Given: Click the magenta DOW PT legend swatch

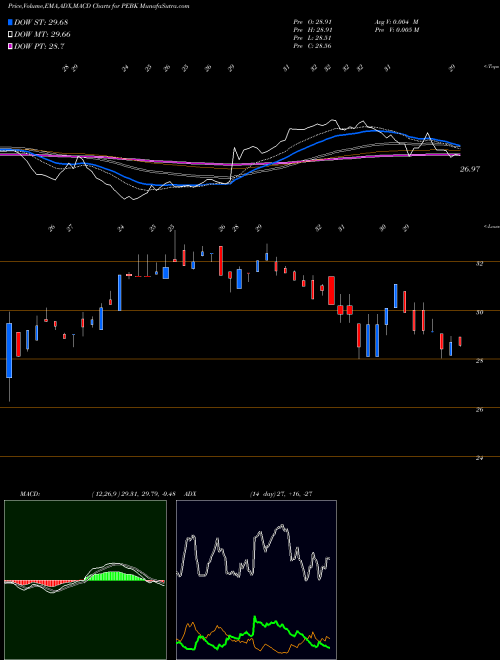Looking at the screenshot, I should tap(10, 46).
